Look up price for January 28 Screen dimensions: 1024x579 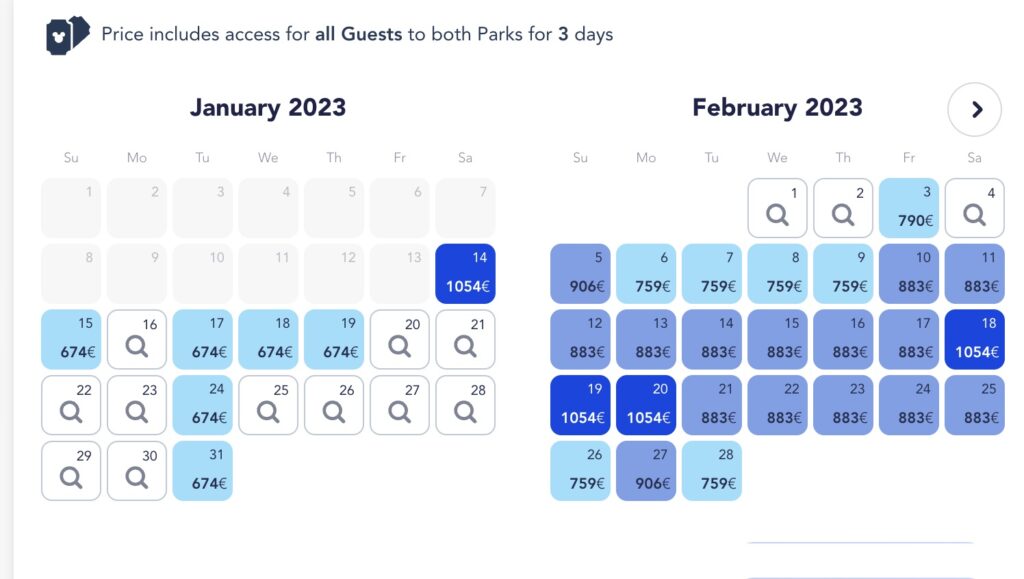click(x=465, y=405)
